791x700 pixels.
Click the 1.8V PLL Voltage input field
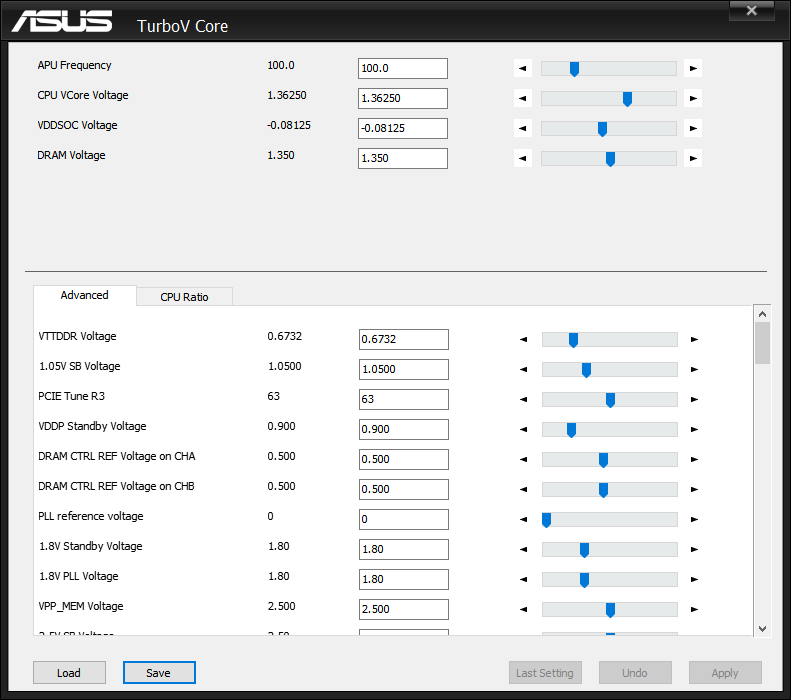[404, 579]
